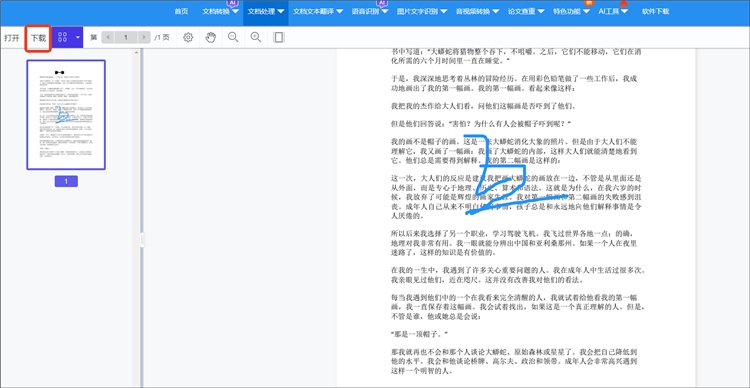Open the 软件下载 link
Screen dimensions: 750x388
coord(655,11)
